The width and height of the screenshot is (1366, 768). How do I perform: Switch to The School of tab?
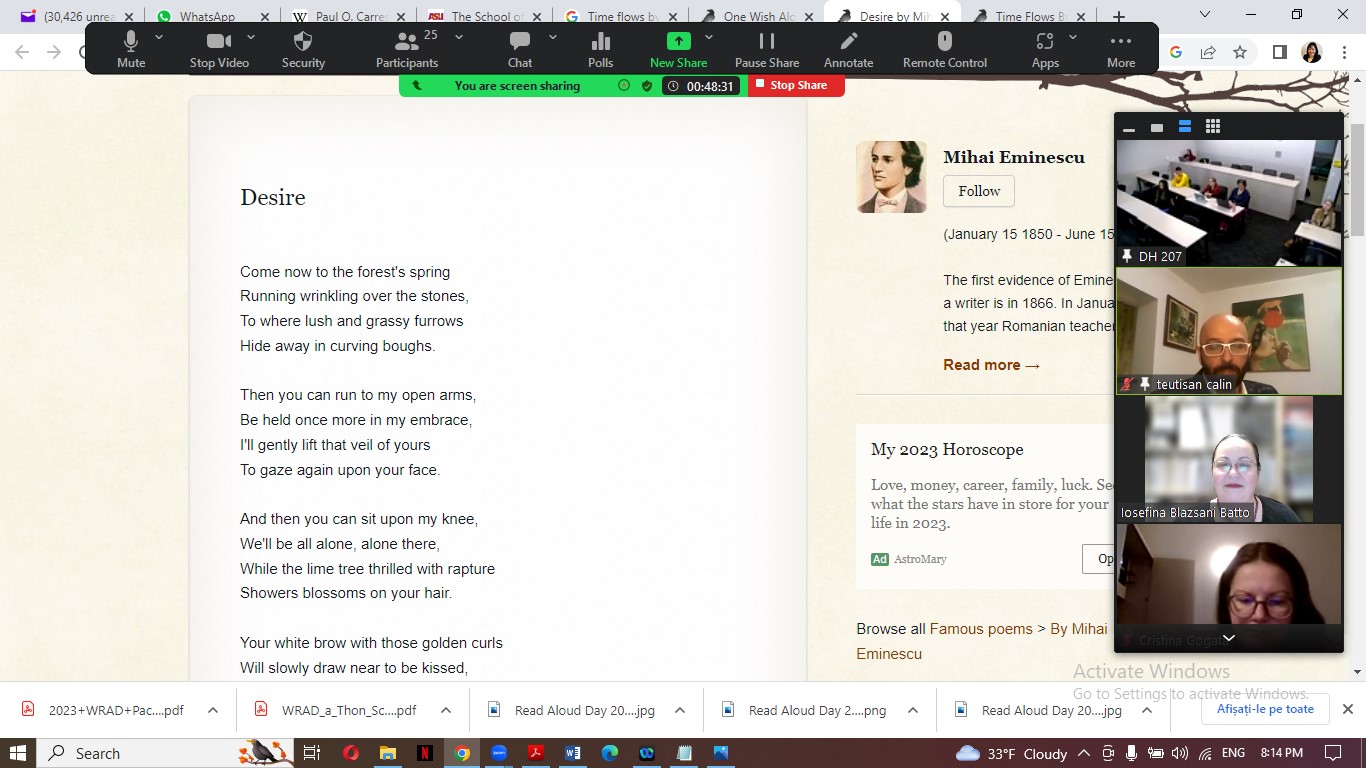coord(485,16)
